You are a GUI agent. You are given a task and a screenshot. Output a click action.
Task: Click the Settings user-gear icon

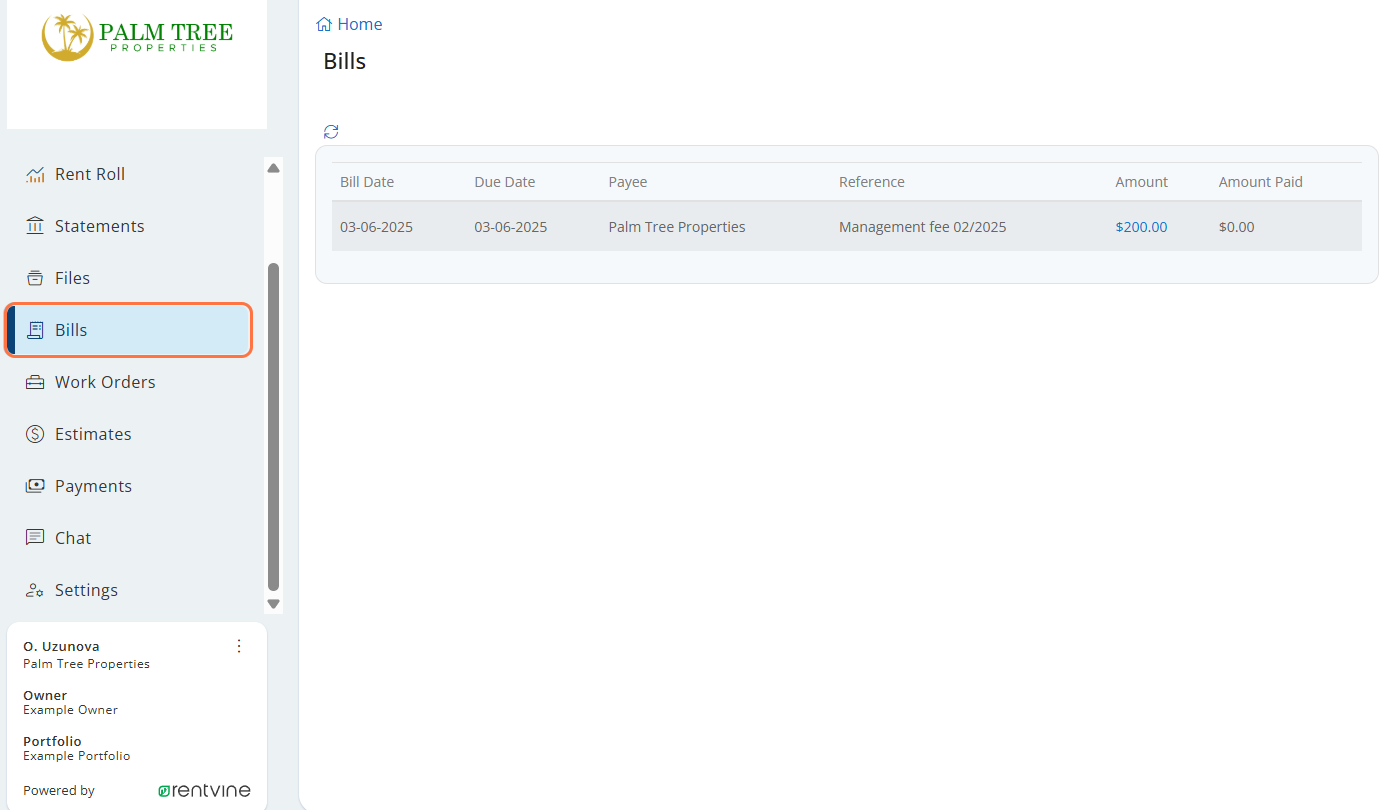click(35, 590)
